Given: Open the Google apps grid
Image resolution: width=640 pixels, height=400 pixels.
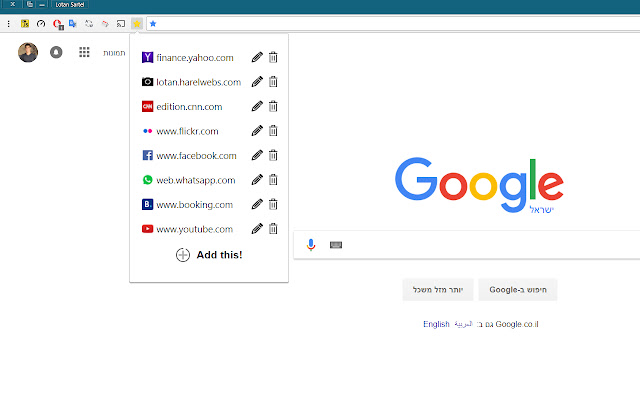Looking at the screenshot, I should (x=84, y=52).
